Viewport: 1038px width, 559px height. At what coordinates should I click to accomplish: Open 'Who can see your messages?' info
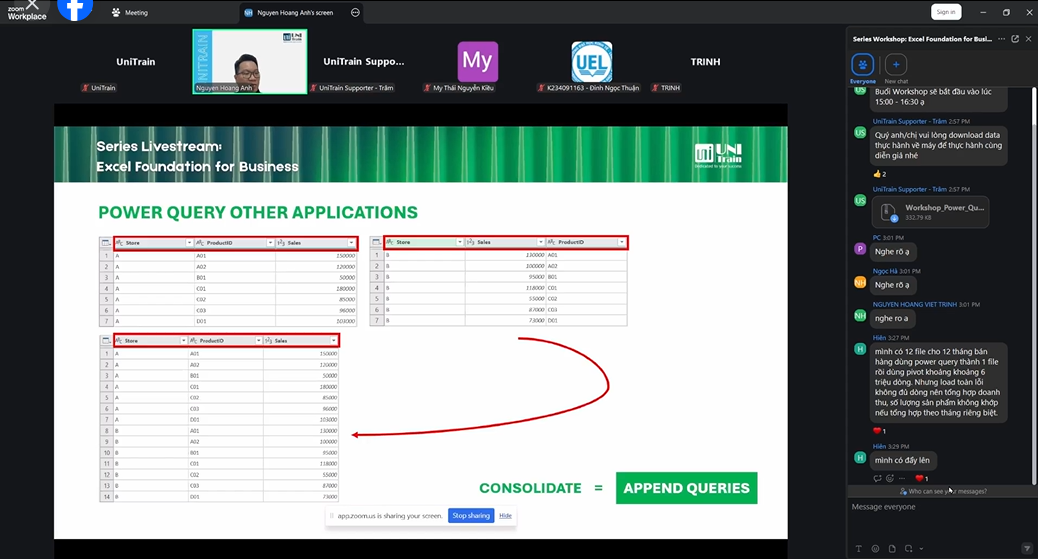pyautogui.click(x=943, y=491)
